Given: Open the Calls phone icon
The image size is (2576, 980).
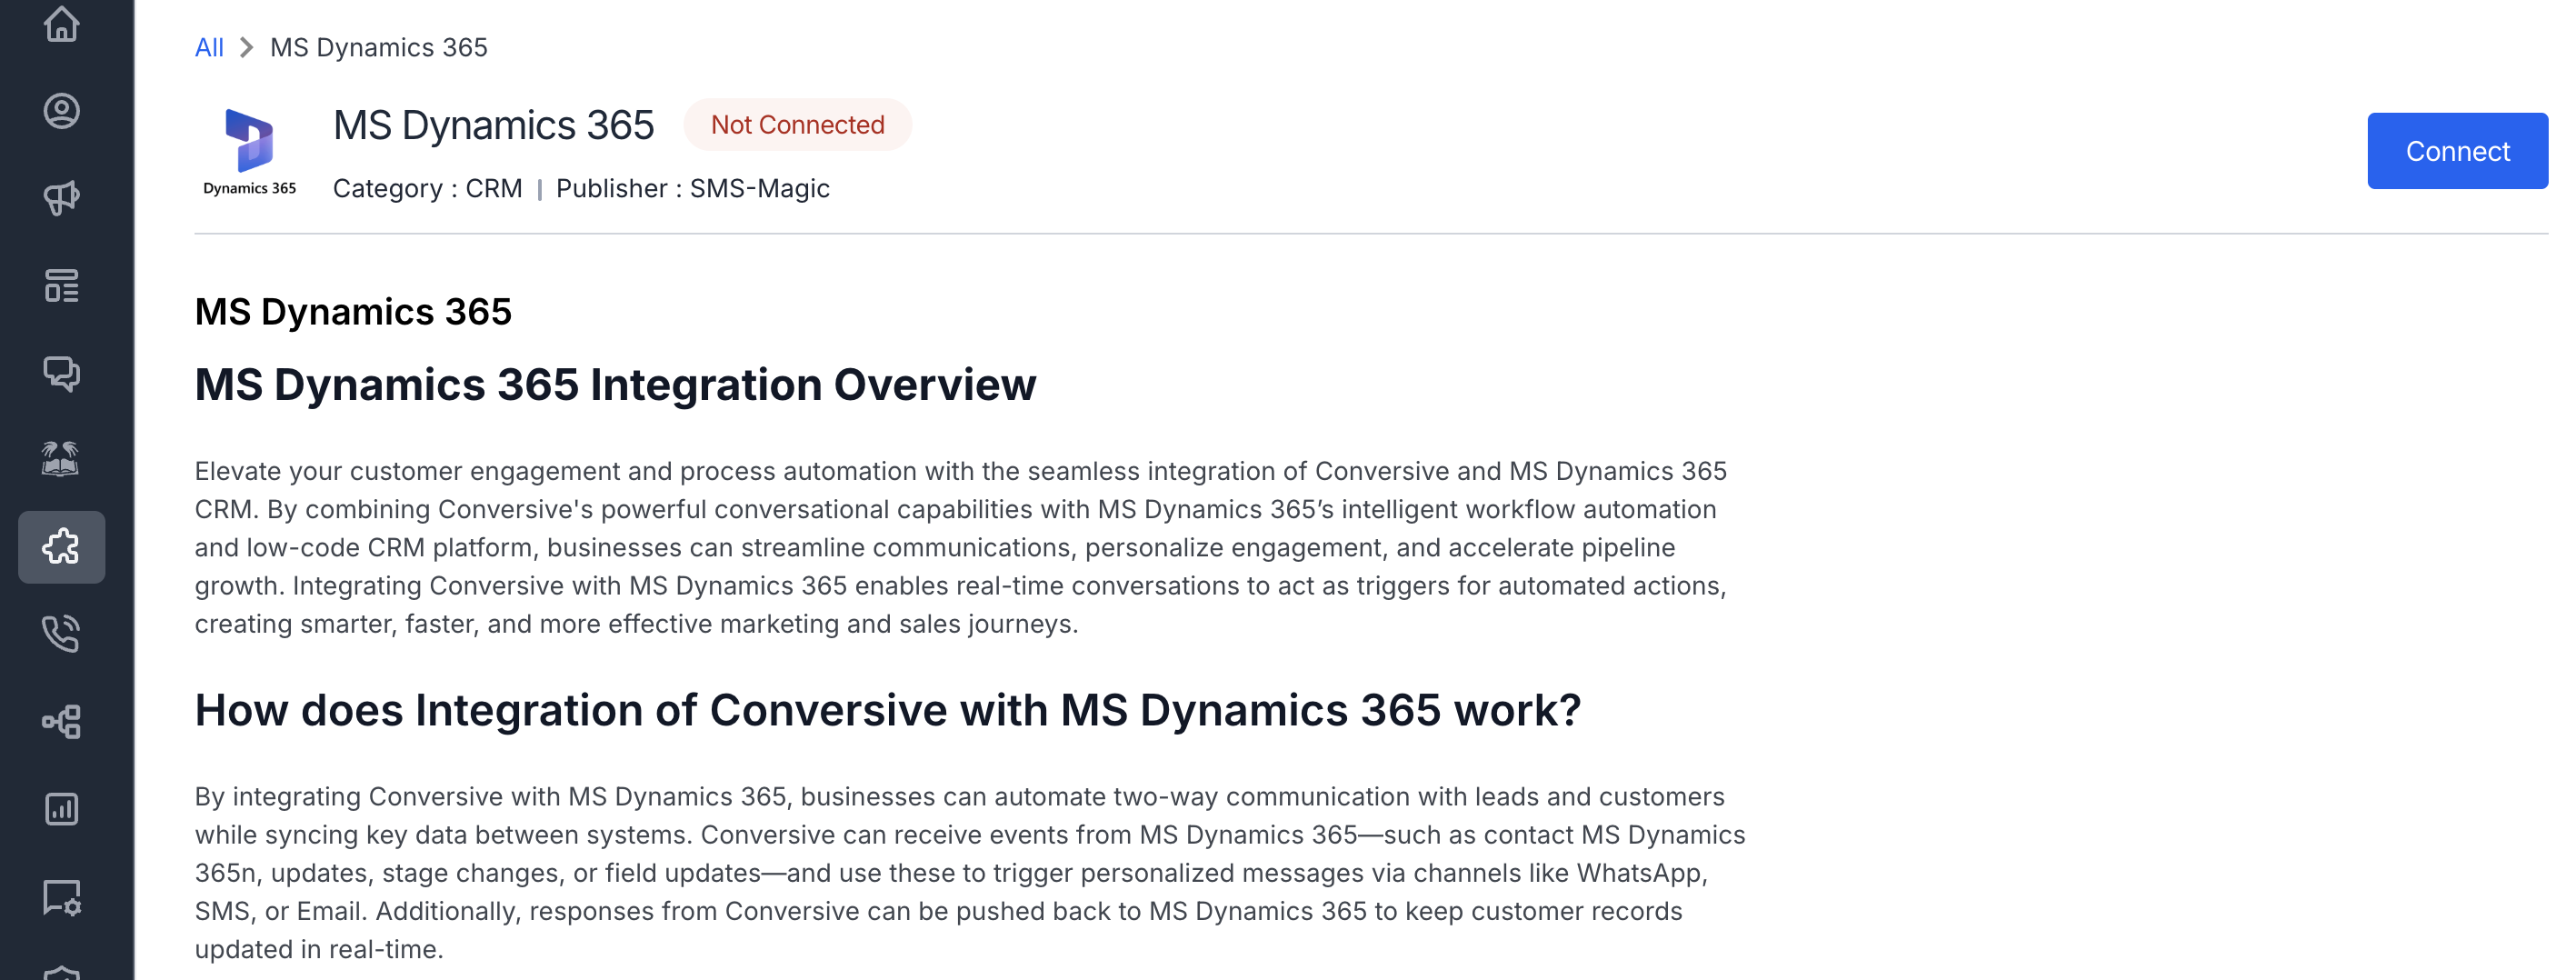Looking at the screenshot, I should (x=61, y=634).
